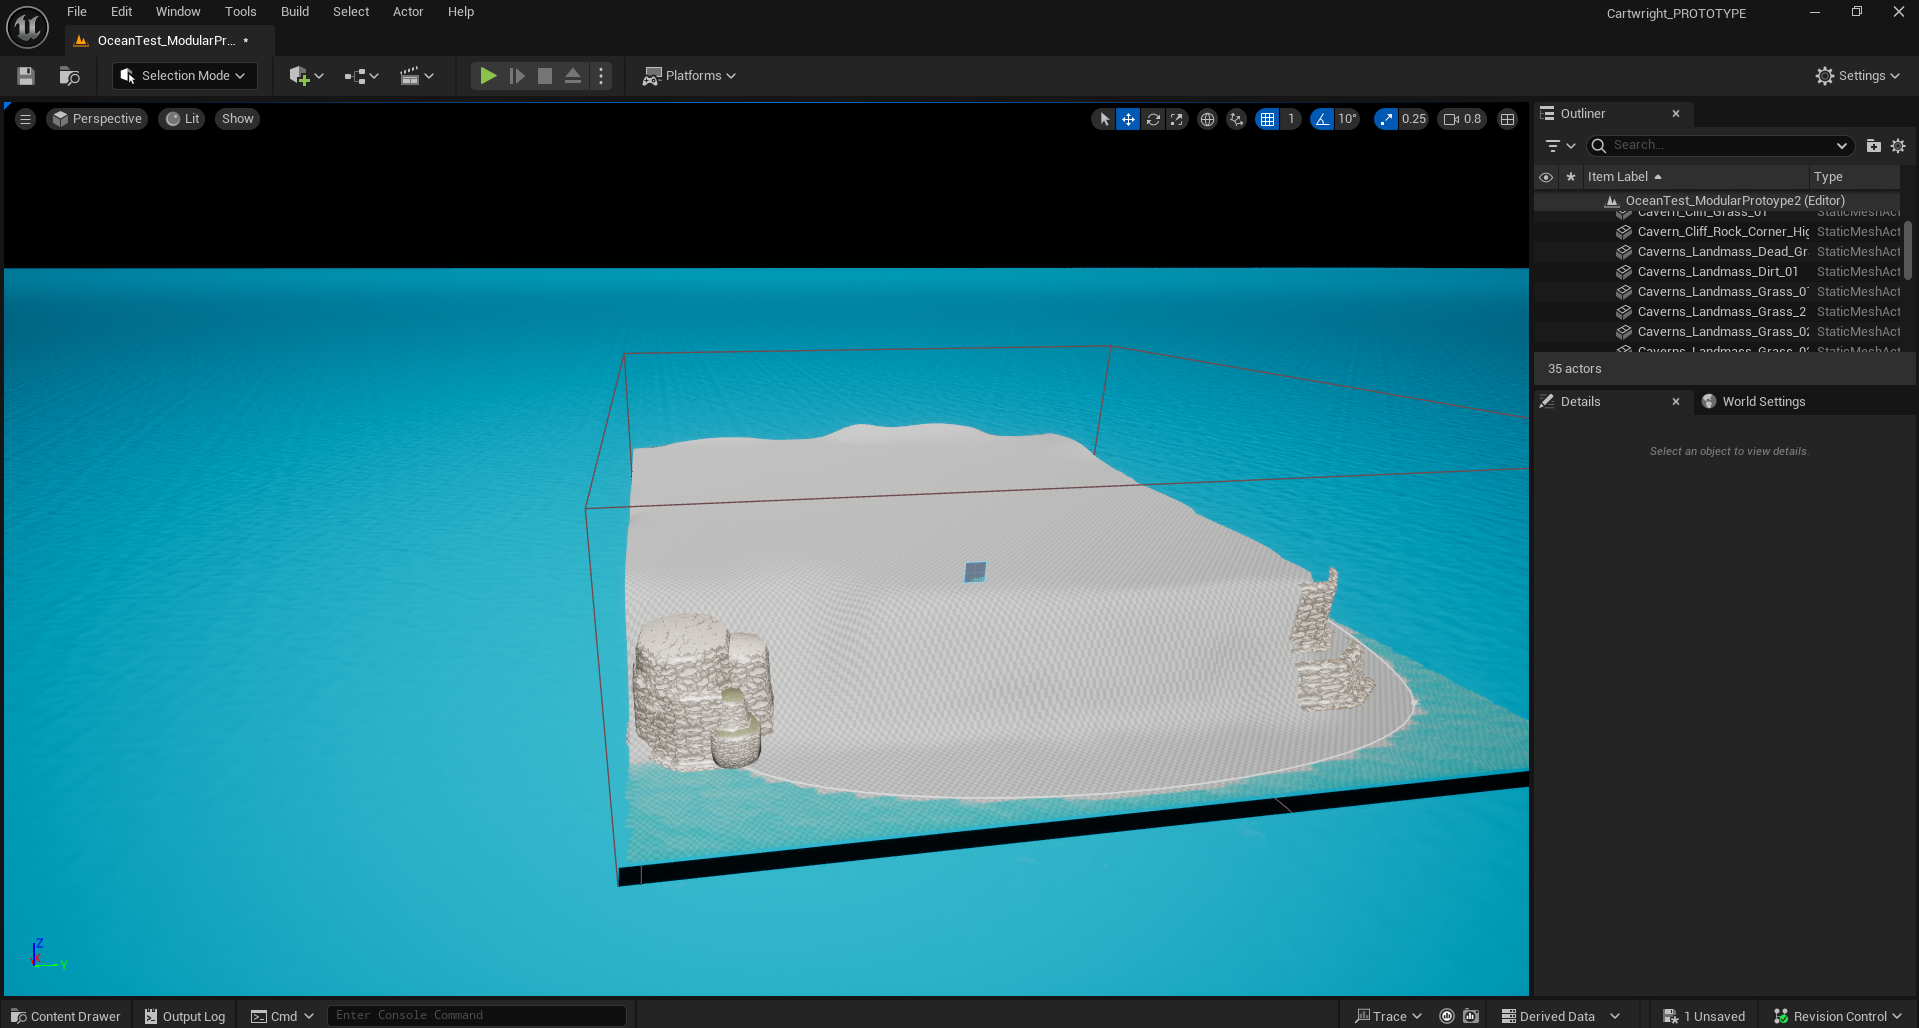Viewport: 1919px width, 1028px height.
Task: Open the Platforms menu
Action: [689, 76]
